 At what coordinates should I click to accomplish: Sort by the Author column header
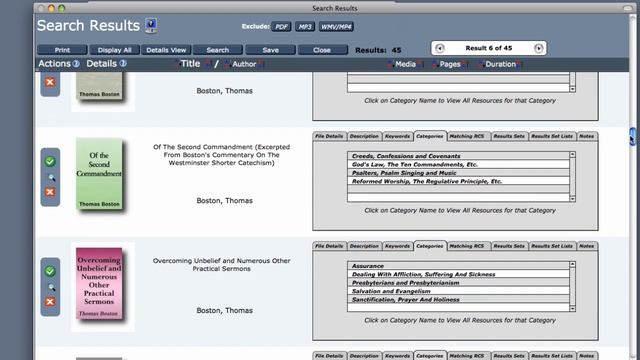click(x=244, y=64)
